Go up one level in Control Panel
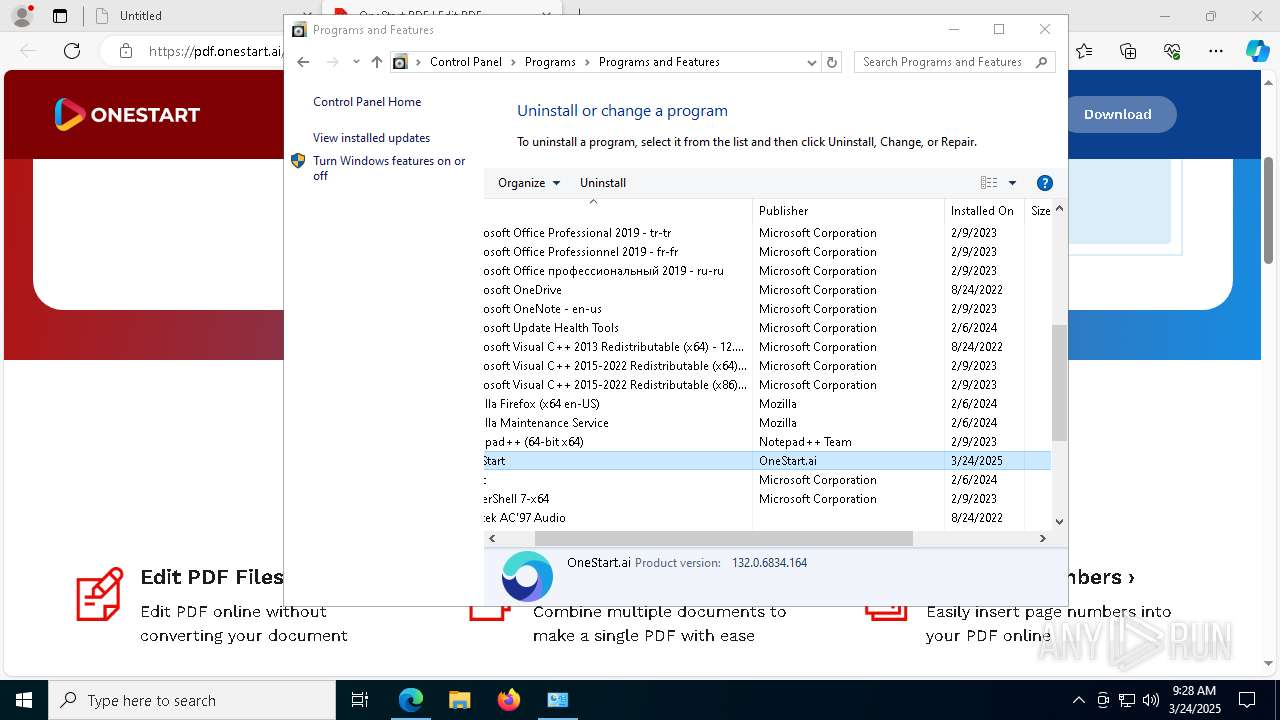This screenshot has width=1280, height=720. [376, 62]
